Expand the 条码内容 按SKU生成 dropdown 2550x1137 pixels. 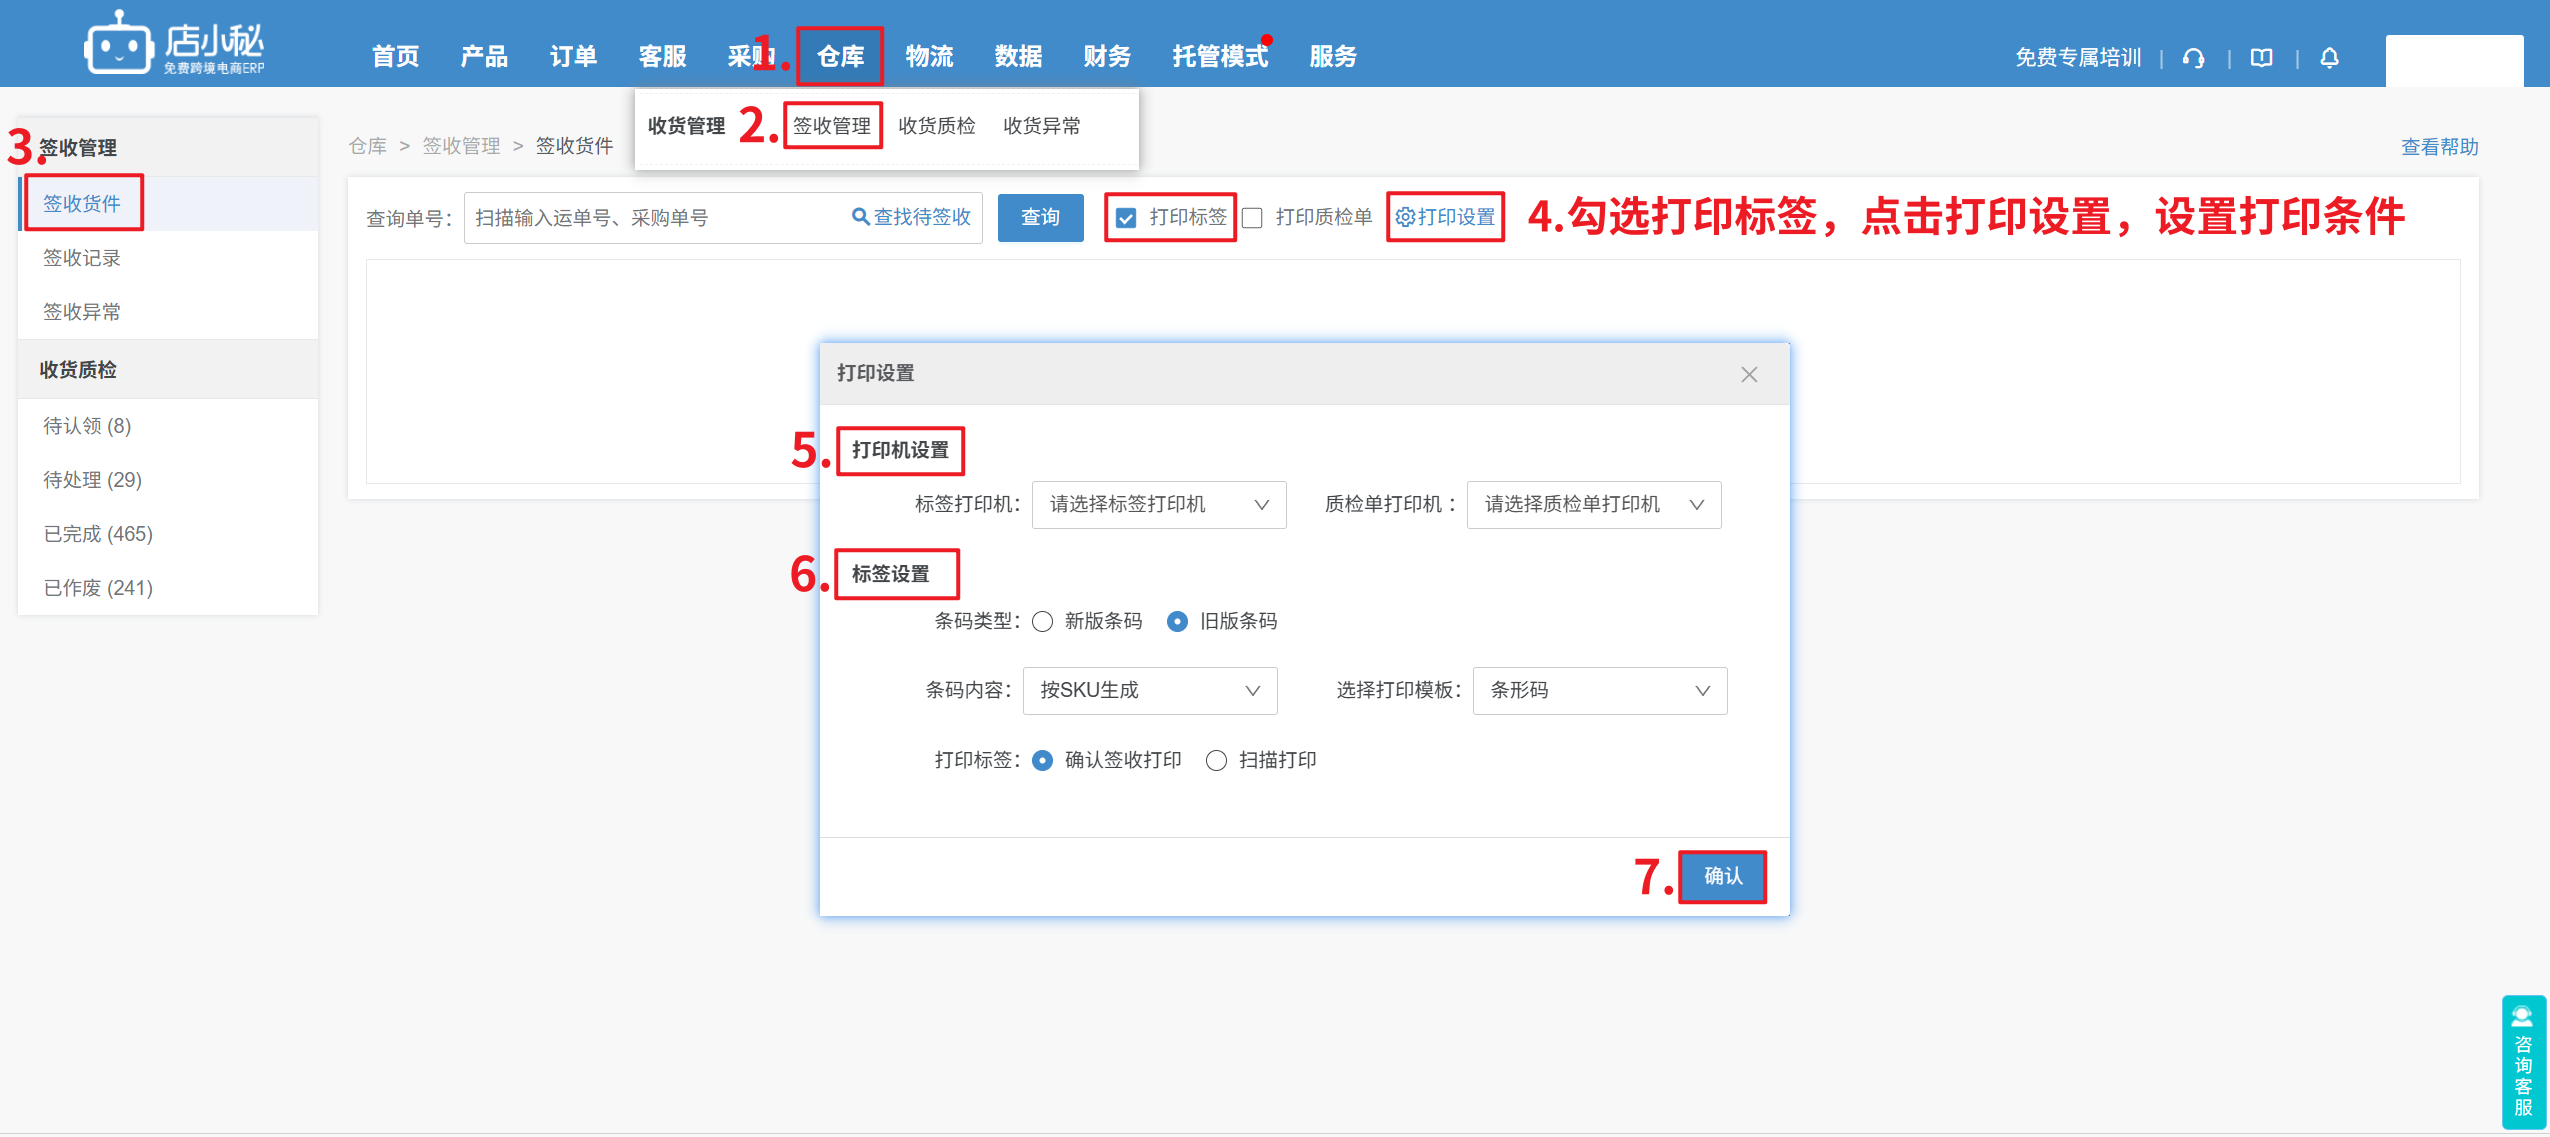coord(1149,691)
